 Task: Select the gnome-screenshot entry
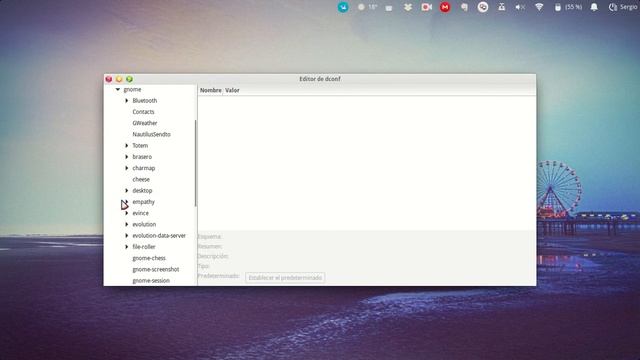(x=156, y=269)
